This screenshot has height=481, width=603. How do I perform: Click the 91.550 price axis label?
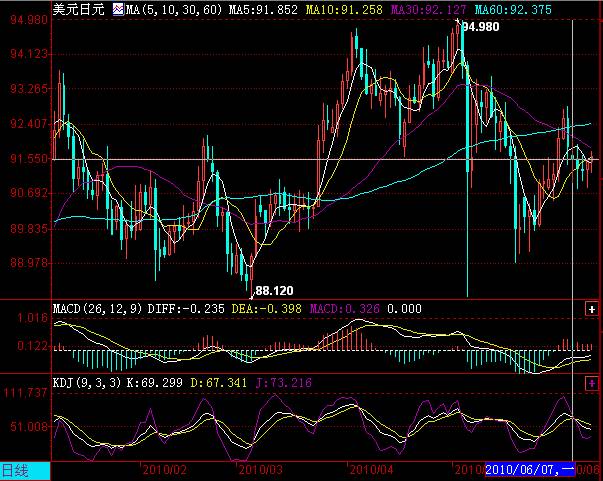(x=29, y=158)
